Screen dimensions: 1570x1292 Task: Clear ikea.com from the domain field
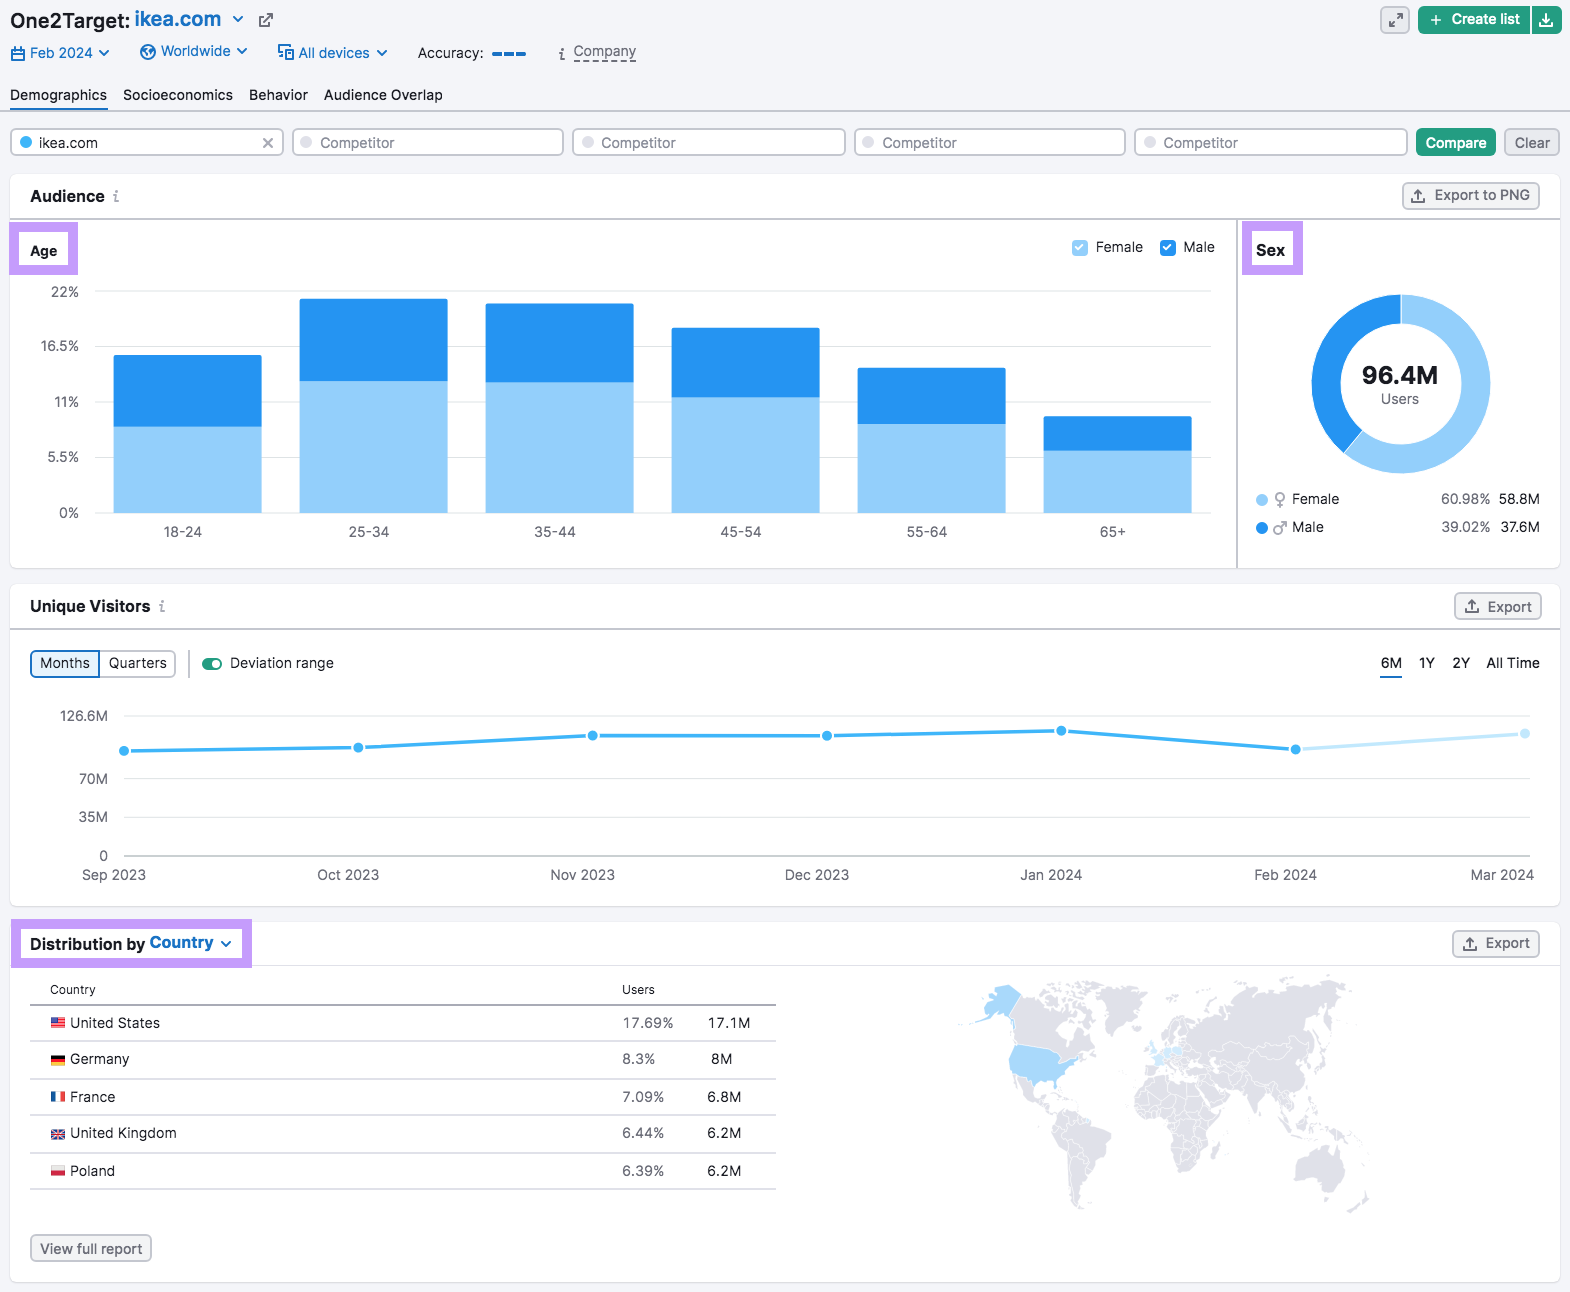pyautogui.click(x=268, y=143)
